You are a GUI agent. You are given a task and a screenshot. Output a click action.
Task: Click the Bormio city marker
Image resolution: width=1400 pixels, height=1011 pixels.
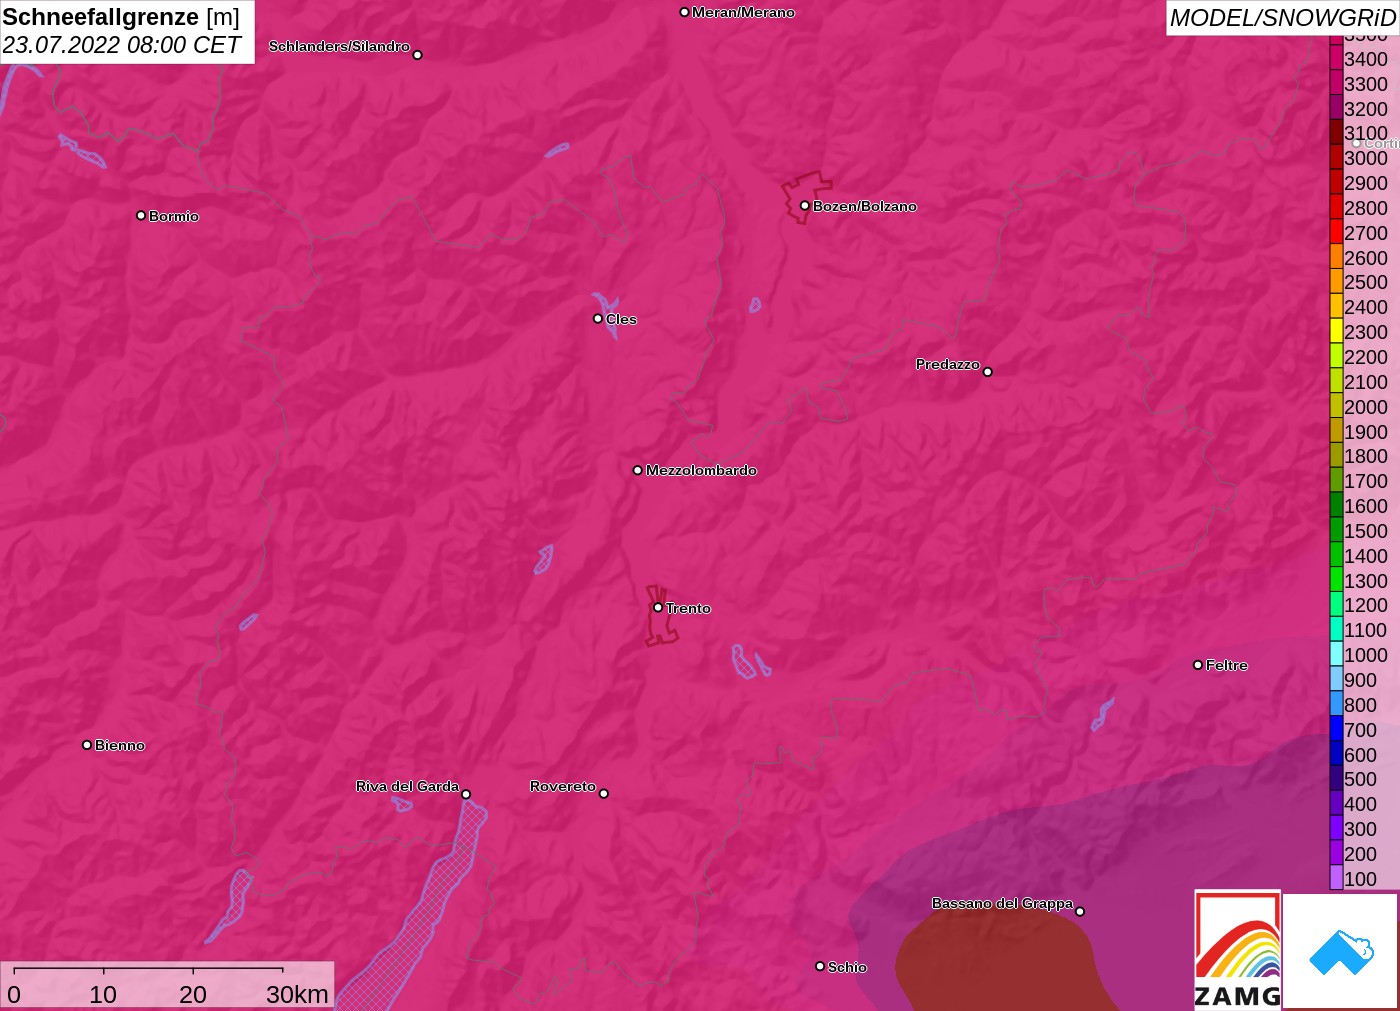click(x=141, y=215)
